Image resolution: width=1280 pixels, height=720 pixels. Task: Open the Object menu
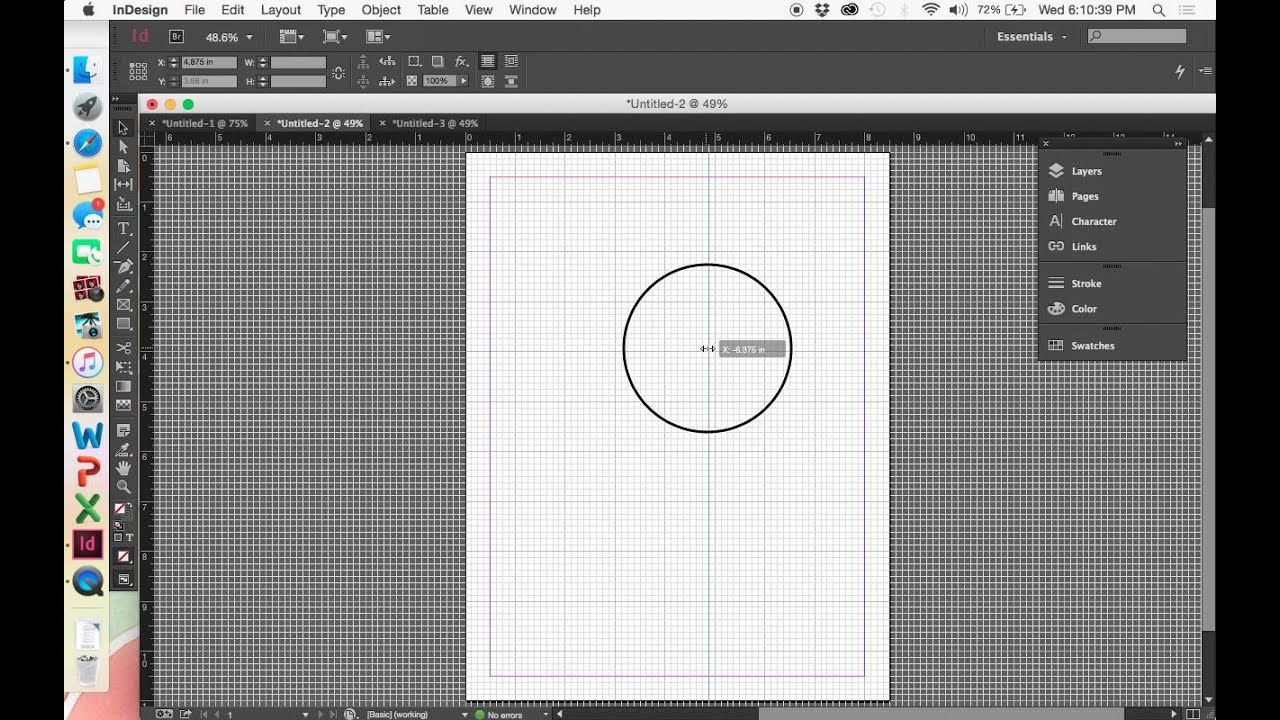click(381, 10)
